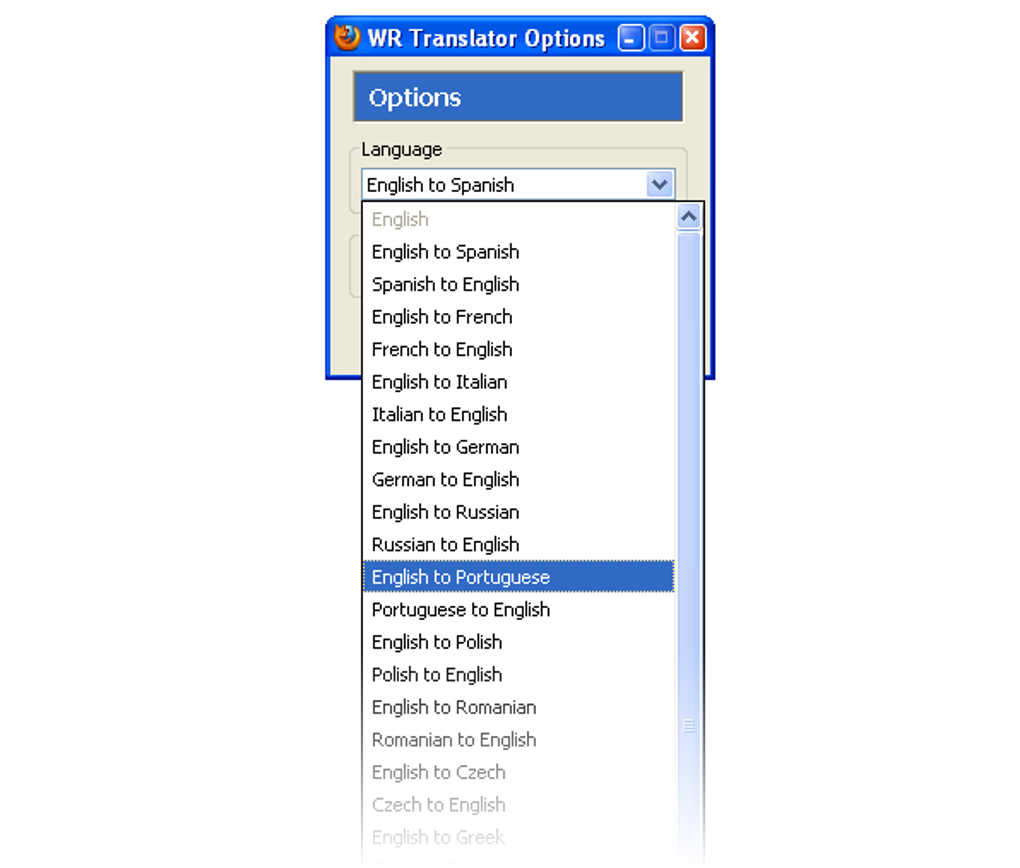Collapse the Language dropdown arrow
This screenshot has width=1020, height=868.
coord(659,185)
